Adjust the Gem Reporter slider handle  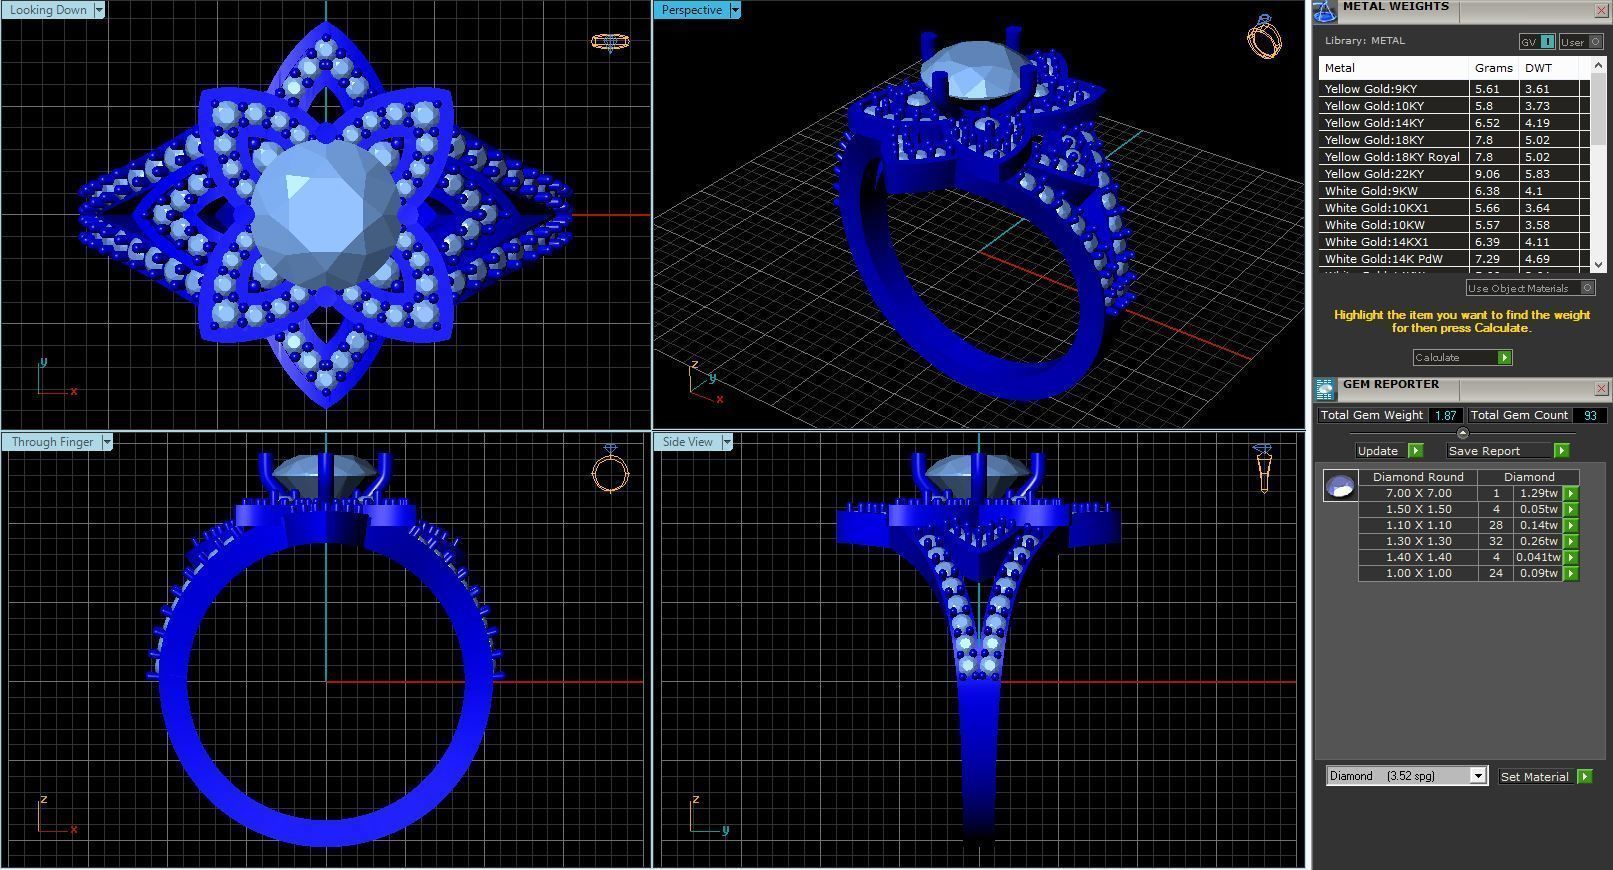[x=1463, y=433]
